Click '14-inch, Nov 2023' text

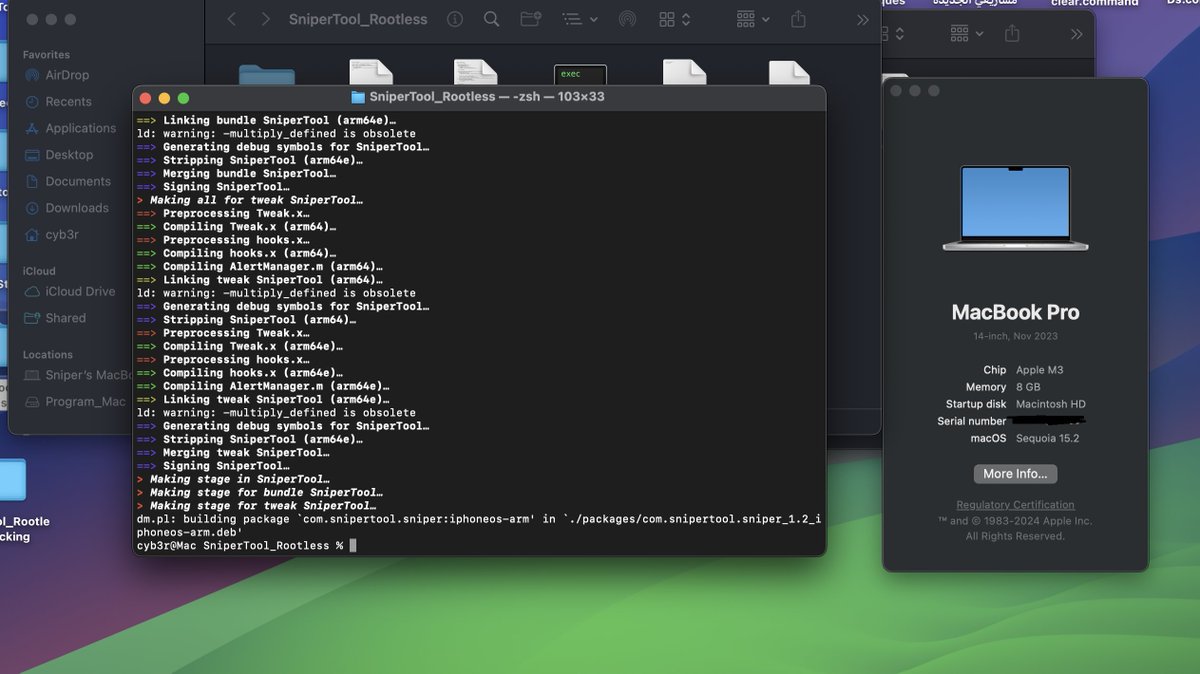coord(1015,336)
